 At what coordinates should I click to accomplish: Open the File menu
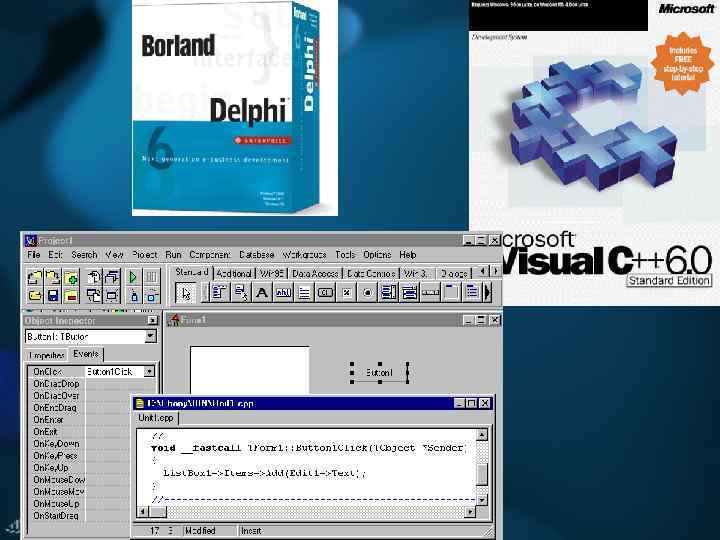coord(34,254)
